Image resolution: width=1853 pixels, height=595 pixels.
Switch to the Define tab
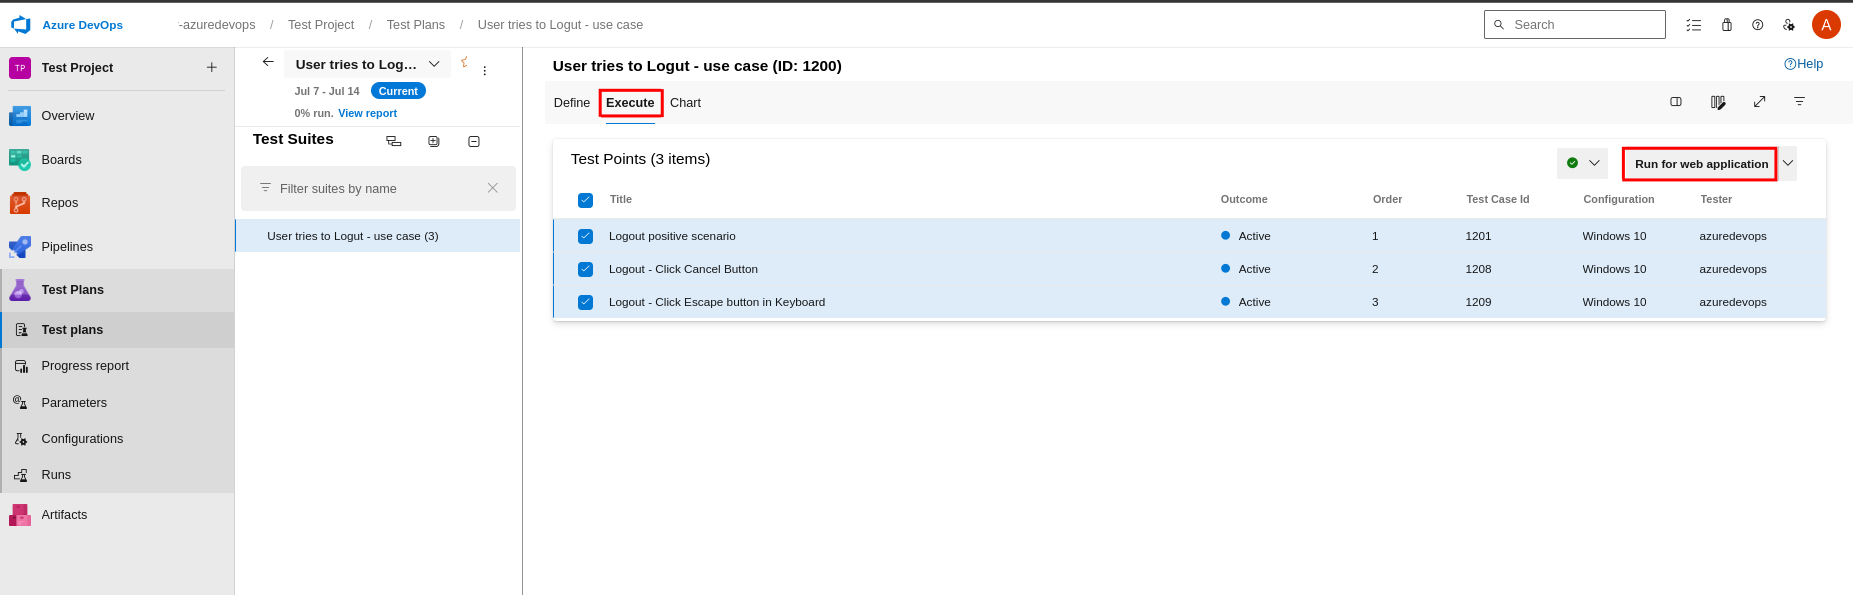[x=572, y=103]
